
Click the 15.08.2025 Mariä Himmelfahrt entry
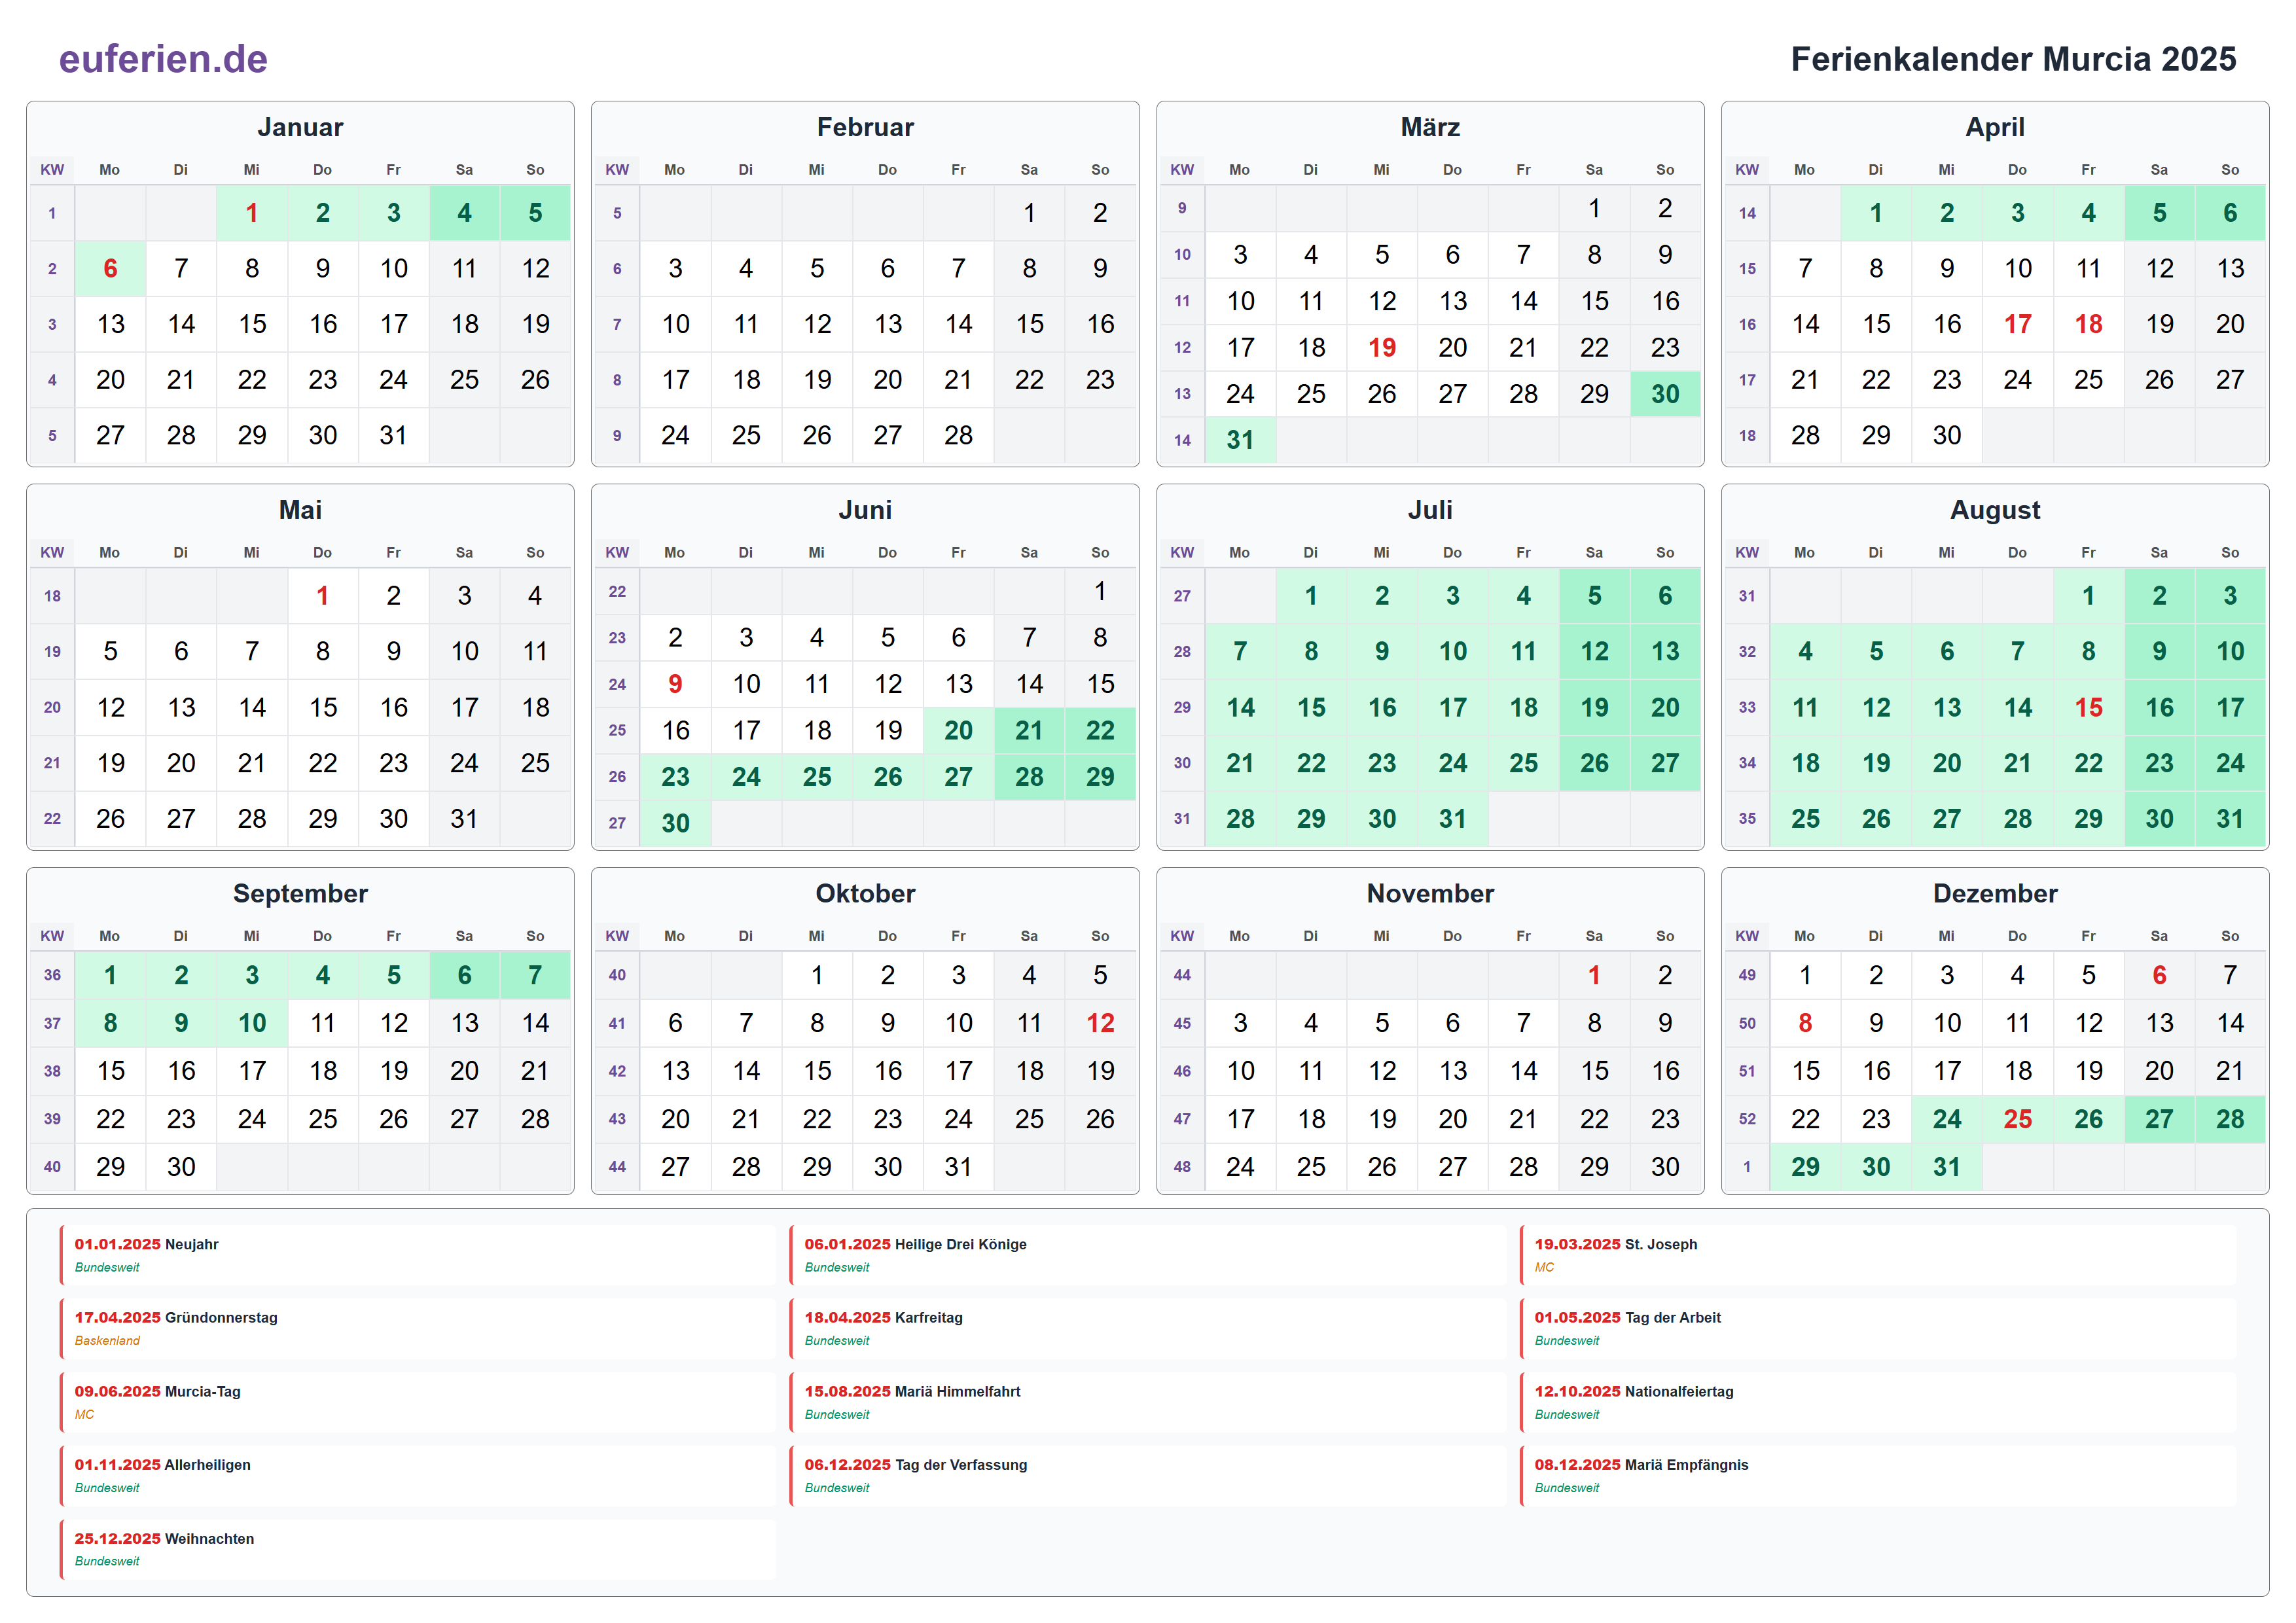pos(1148,1402)
